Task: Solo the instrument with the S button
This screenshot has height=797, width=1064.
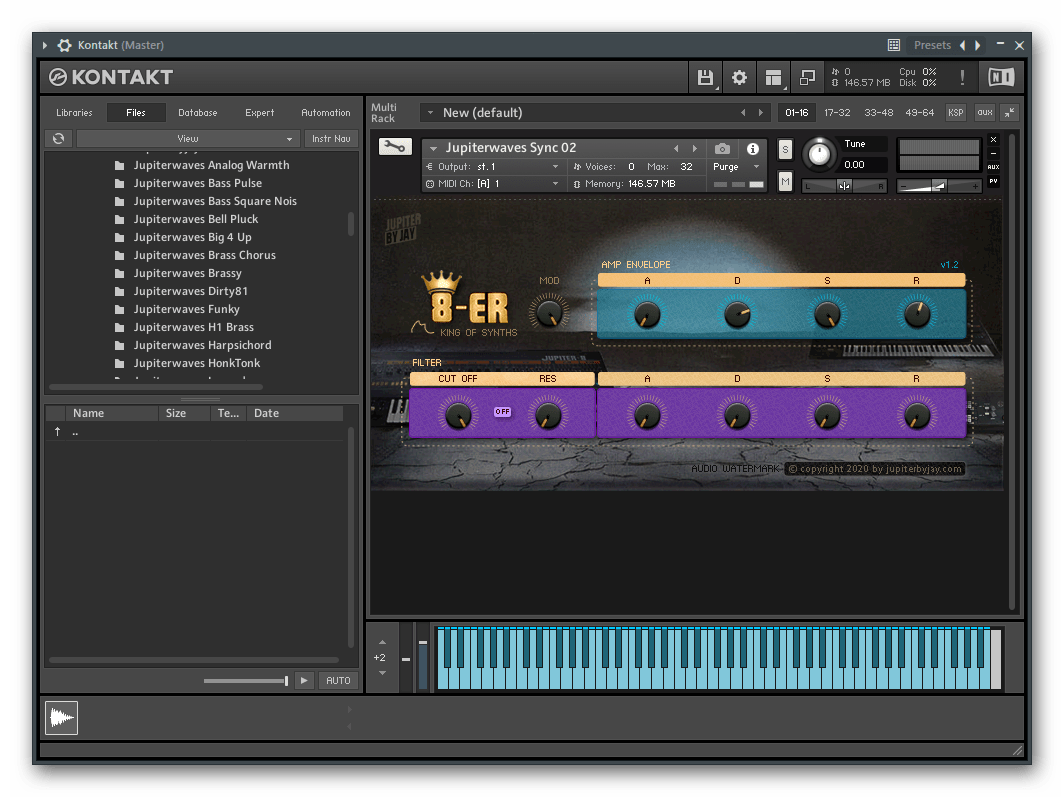Action: point(785,149)
